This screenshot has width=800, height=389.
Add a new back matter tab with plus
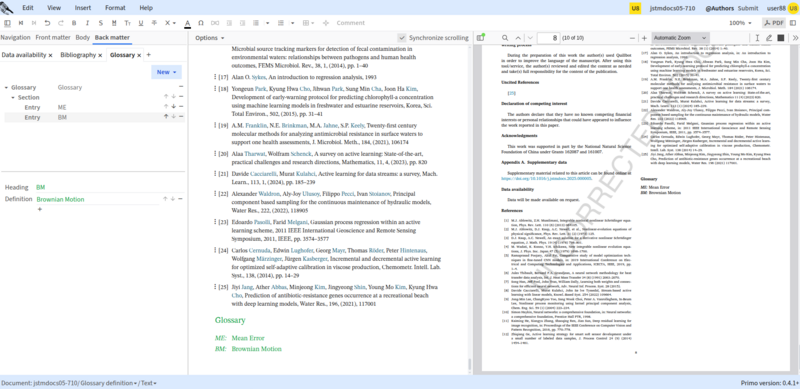click(x=148, y=55)
